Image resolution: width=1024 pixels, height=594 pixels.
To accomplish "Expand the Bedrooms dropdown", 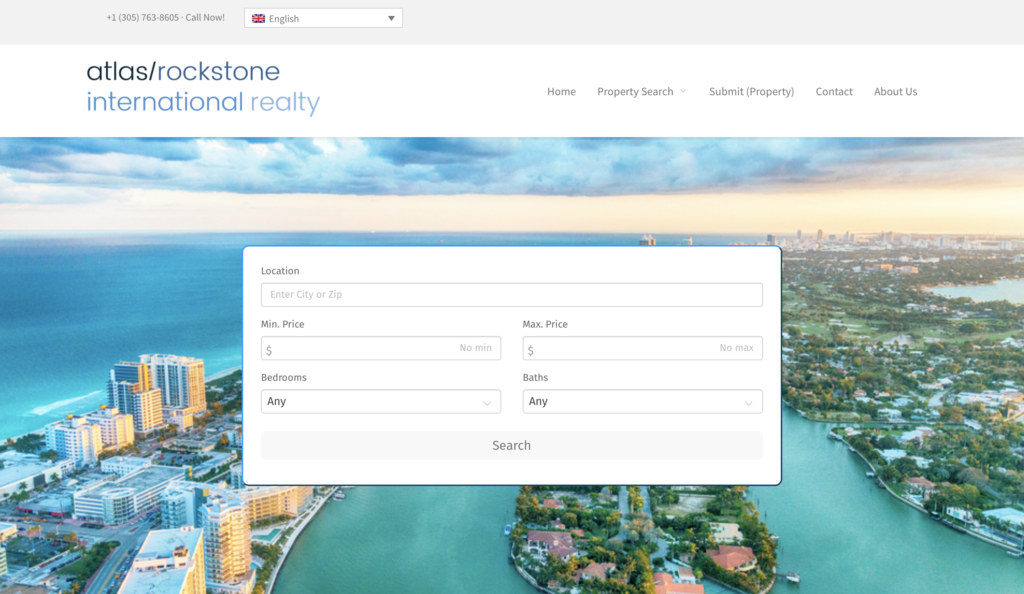I will 380,401.
